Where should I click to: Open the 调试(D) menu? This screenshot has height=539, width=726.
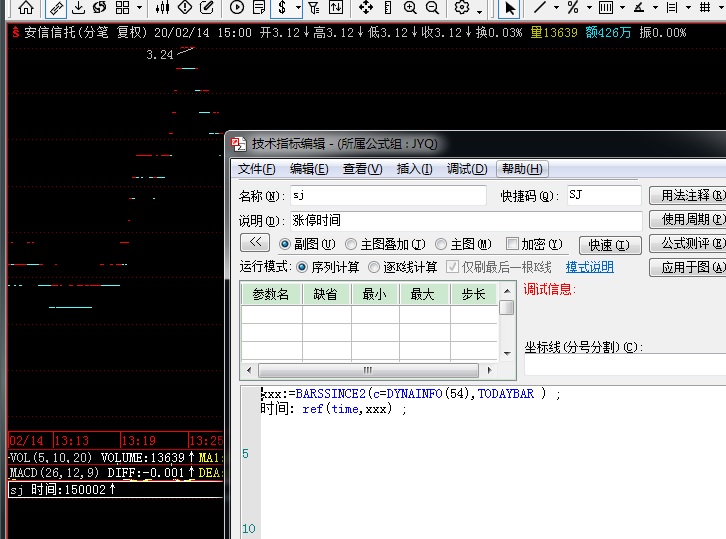(x=467, y=169)
